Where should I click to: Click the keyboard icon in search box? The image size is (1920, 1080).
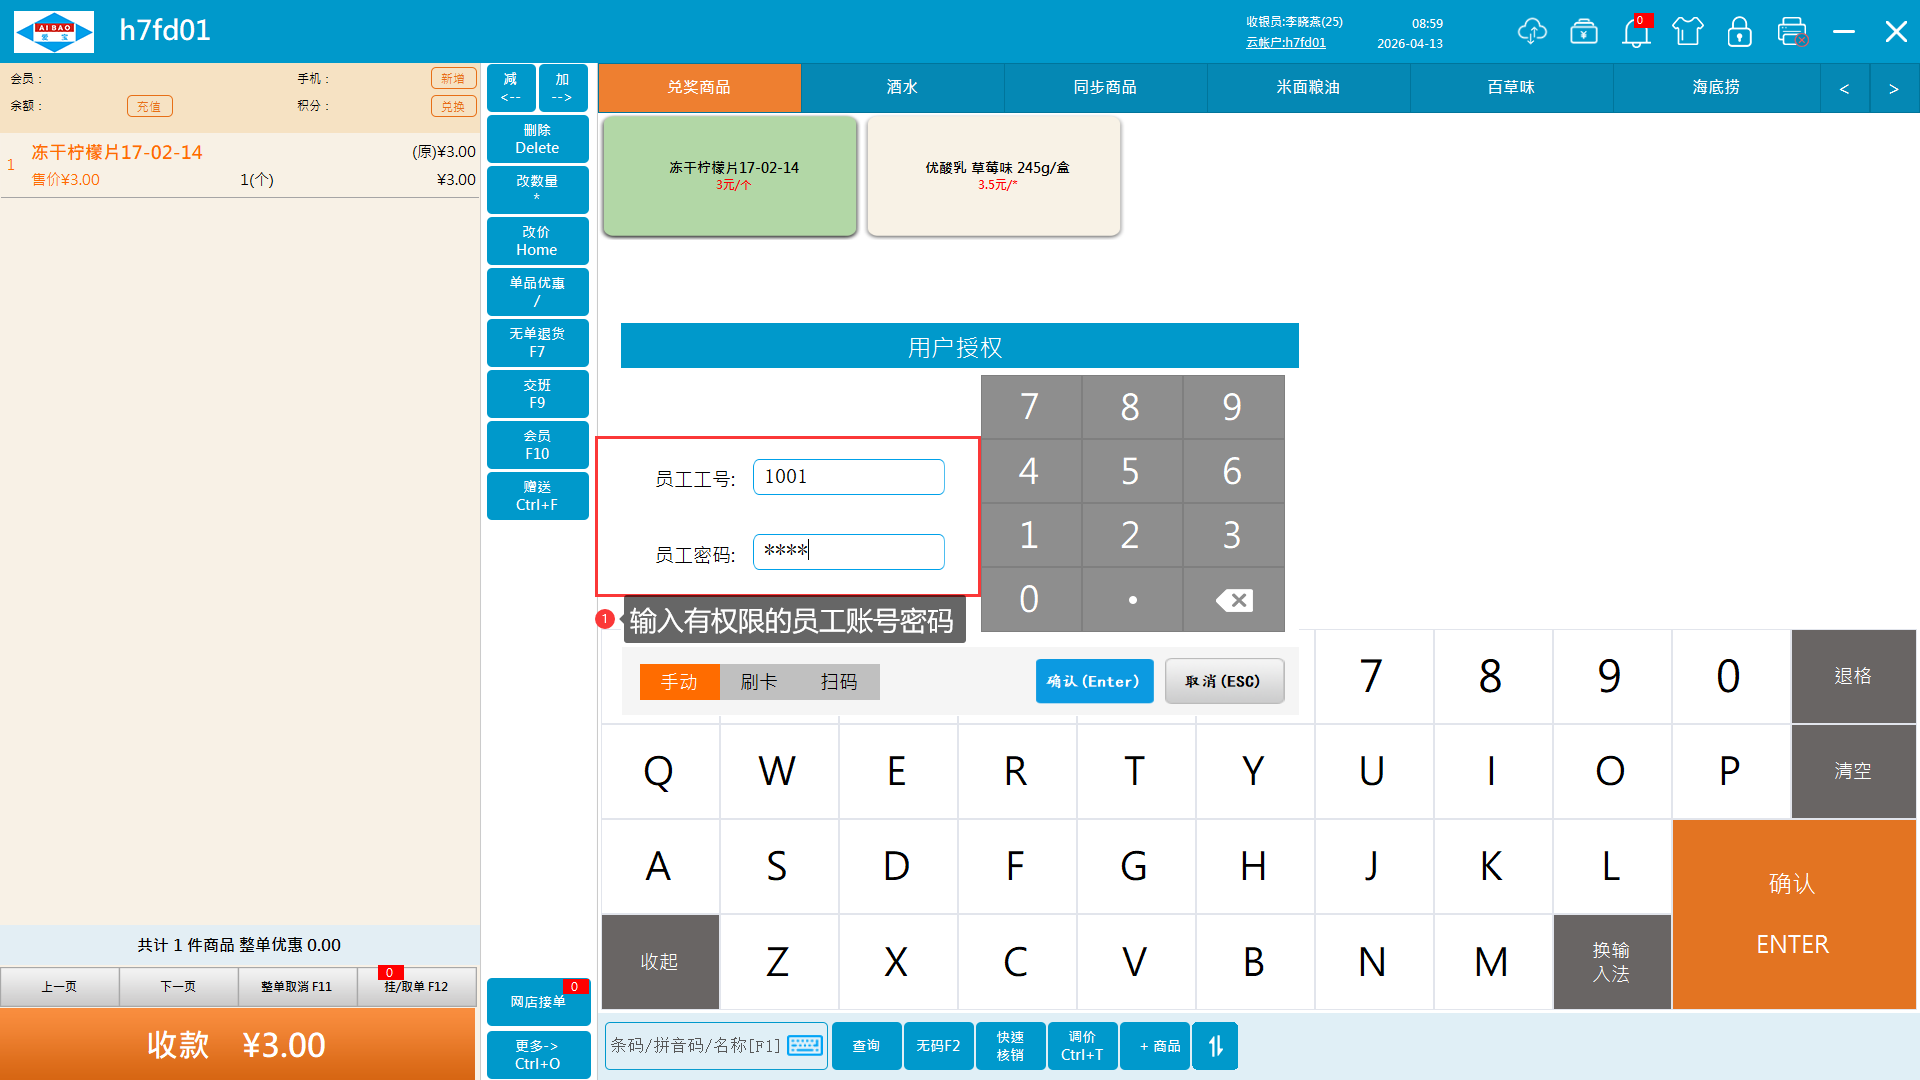(805, 1046)
